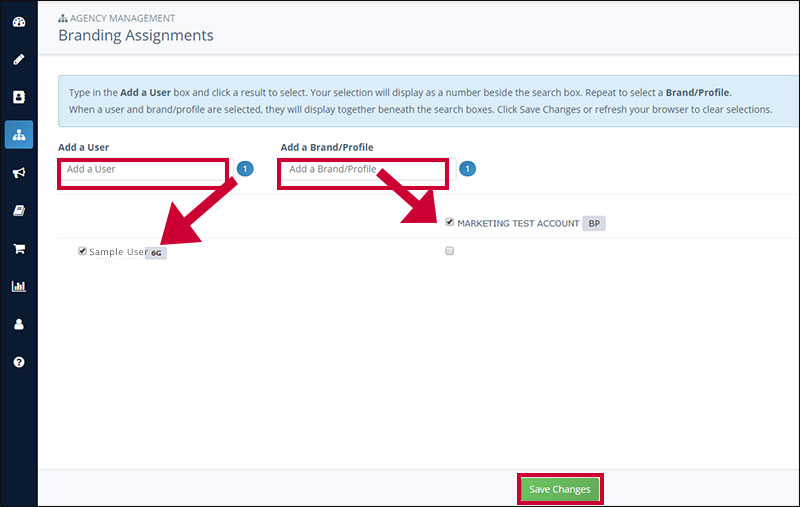Click the AGENCY MANAGEMENT breadcrumb text
Image resolution: width=800 pixels, height=507 pixels.
[x=122, y=18]
